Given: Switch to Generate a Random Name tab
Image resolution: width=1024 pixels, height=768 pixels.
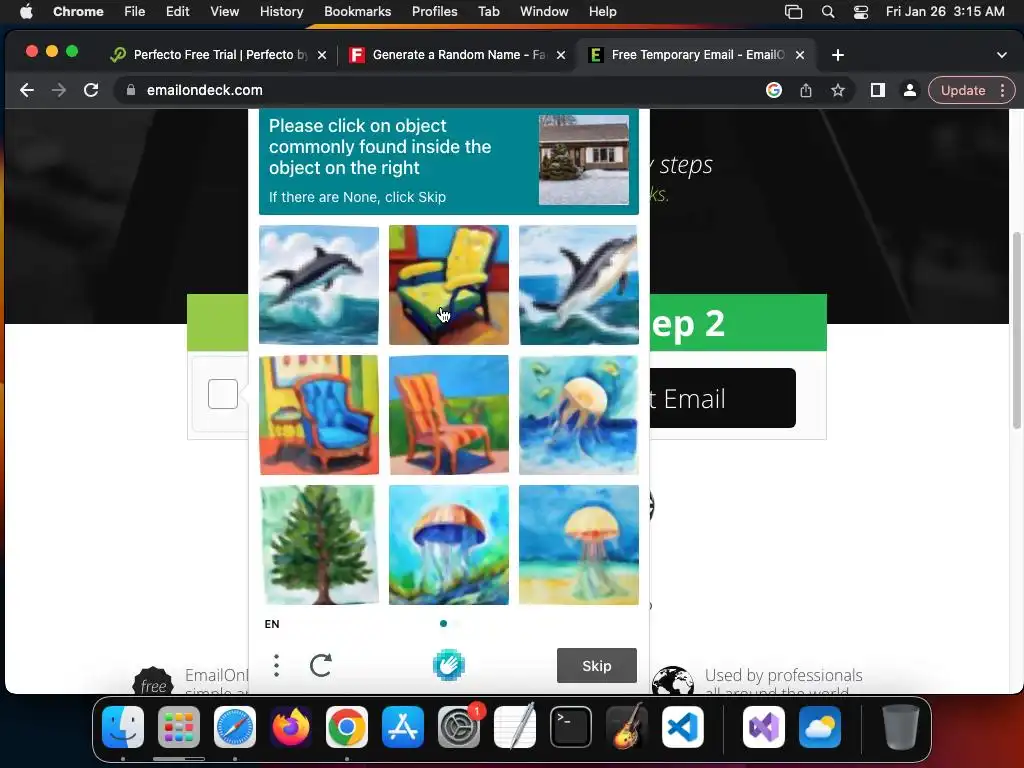Looking at the screenshot, I should pyautogui.click(x=457, y=55).
